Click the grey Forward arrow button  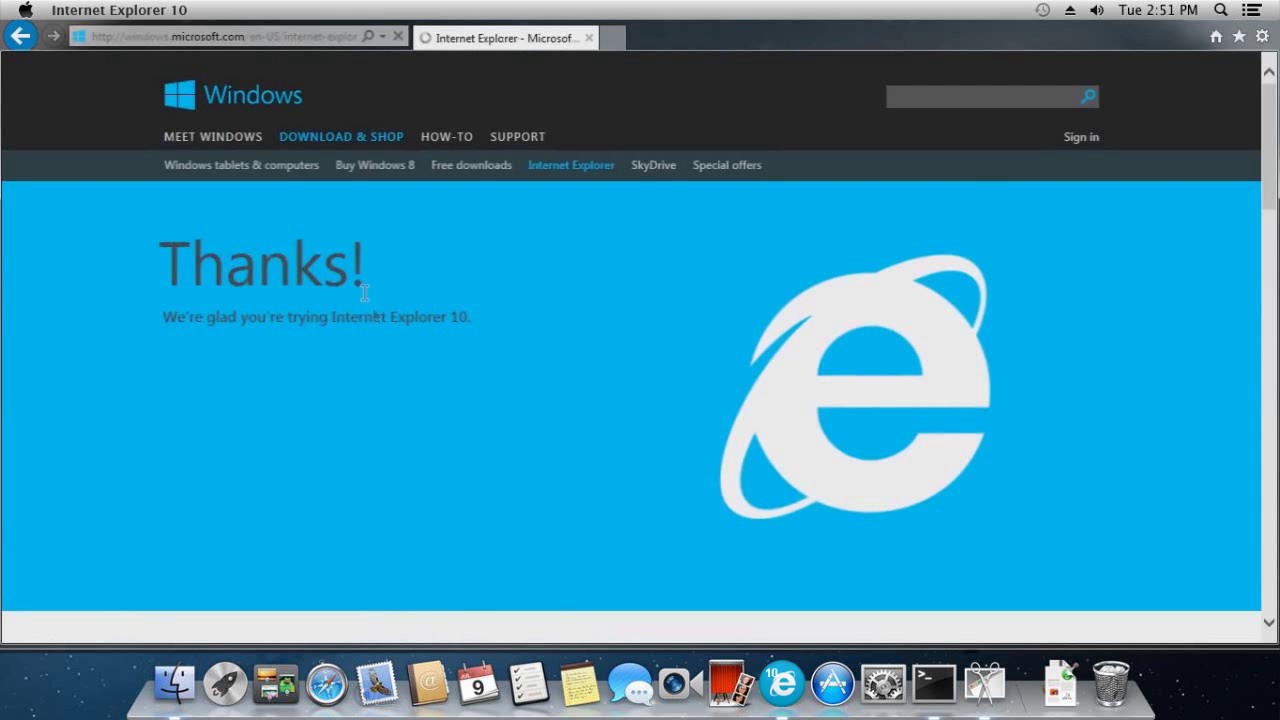[x=54, y=36]
